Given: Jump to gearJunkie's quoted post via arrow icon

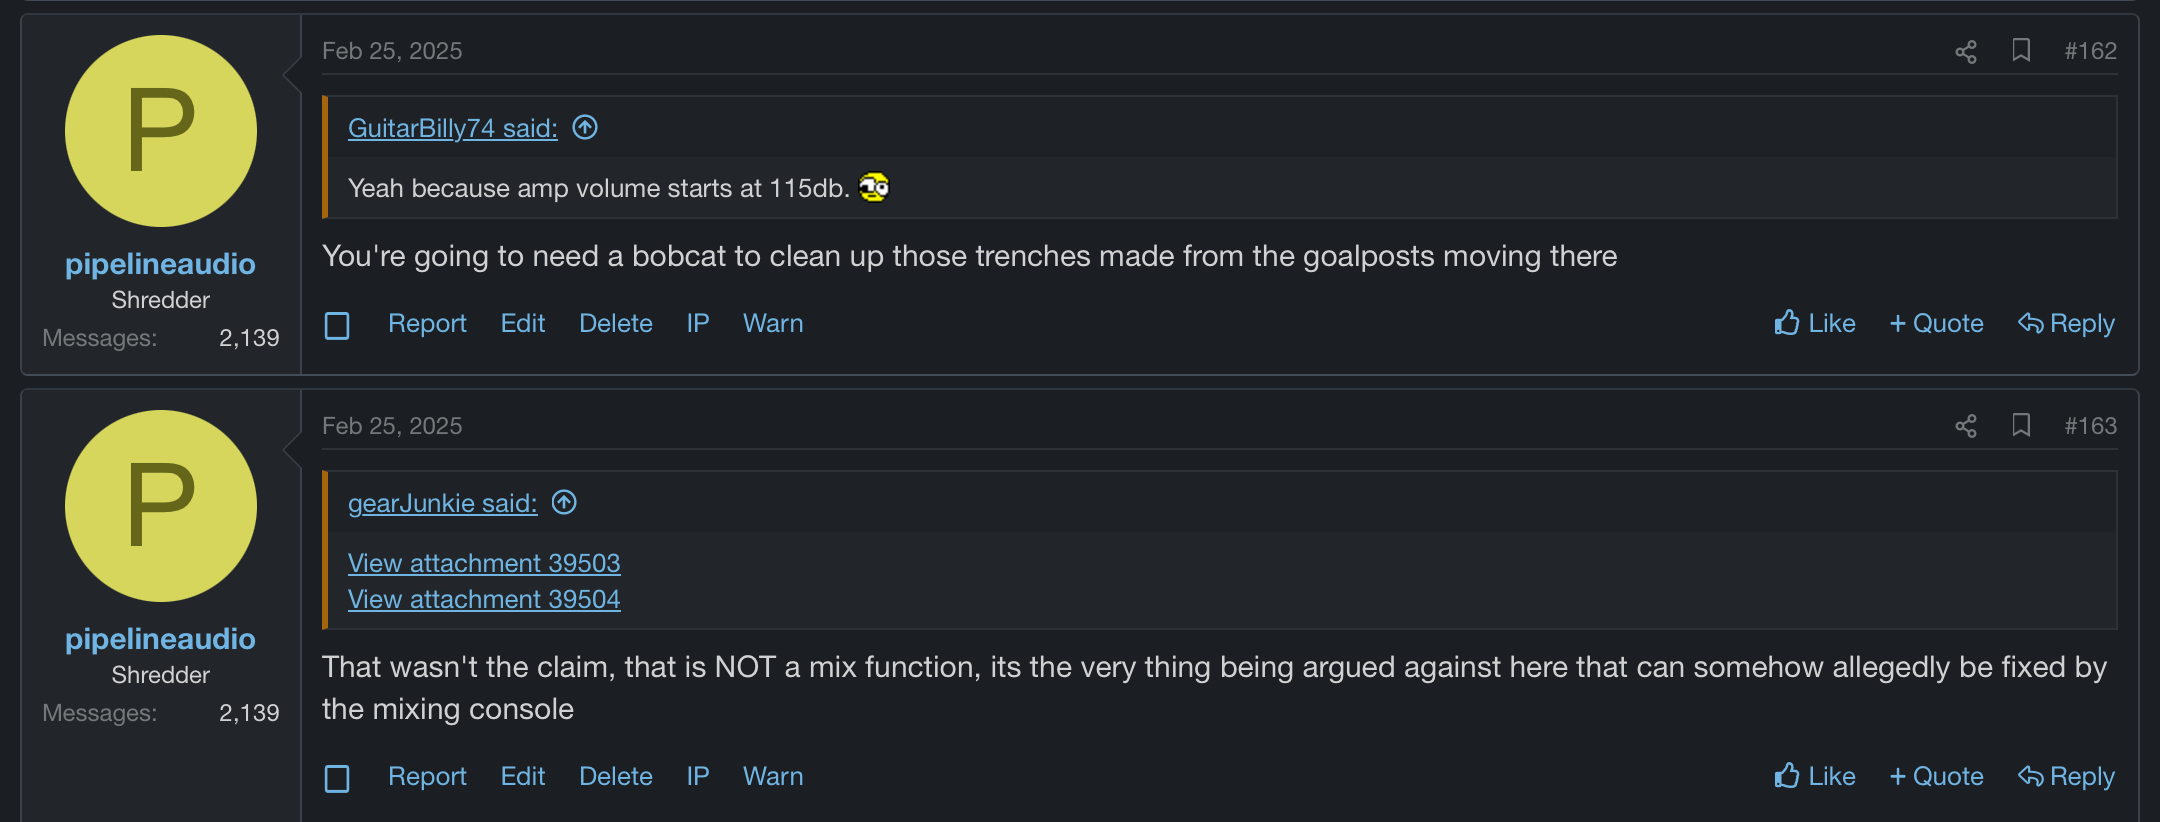Looking at the screenshot, I should pos(564,503).
